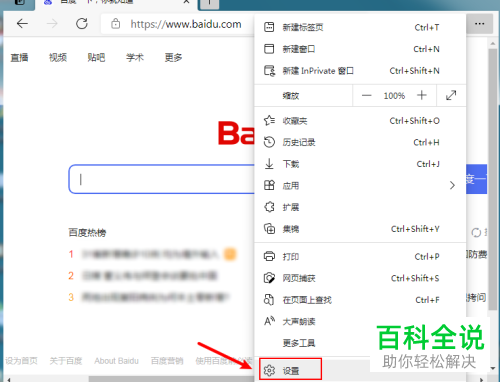This screenshot has height=382, width=500.
Task: Click the vertical page scrollbar
Action: pos(493,180)
